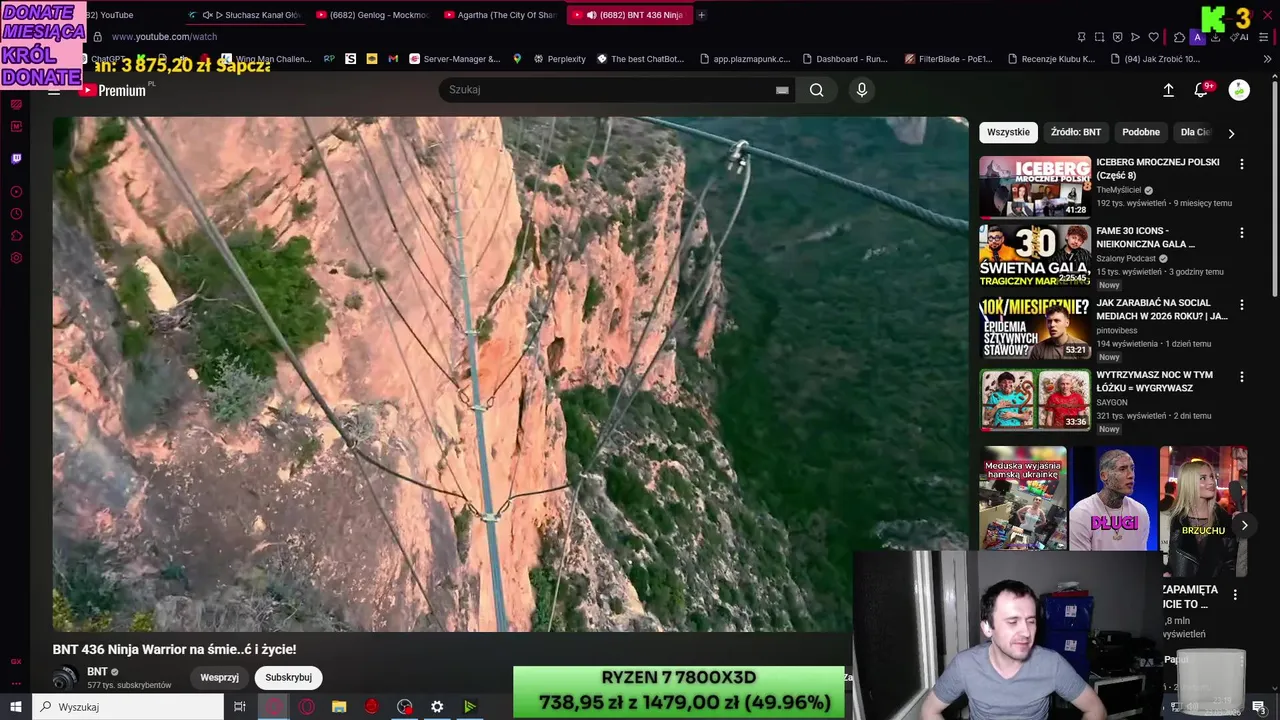Open the FilterBlade - PoE1 bookmark
The image size is (1280, 720).
click(948, 59)
